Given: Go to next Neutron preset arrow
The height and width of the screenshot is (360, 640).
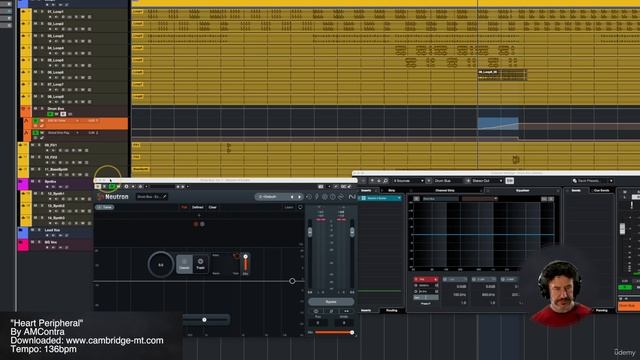Looking at the screenshot, I should point(299,197).
